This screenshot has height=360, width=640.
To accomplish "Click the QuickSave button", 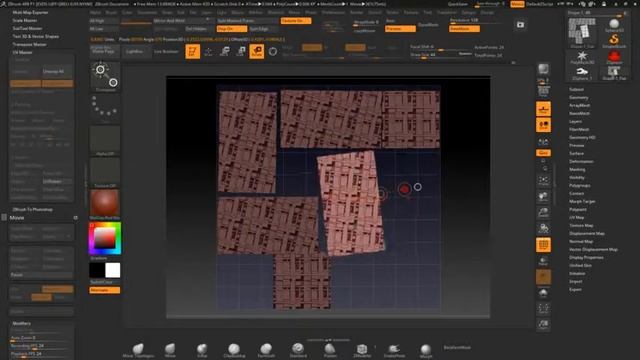I will point(458,4).
